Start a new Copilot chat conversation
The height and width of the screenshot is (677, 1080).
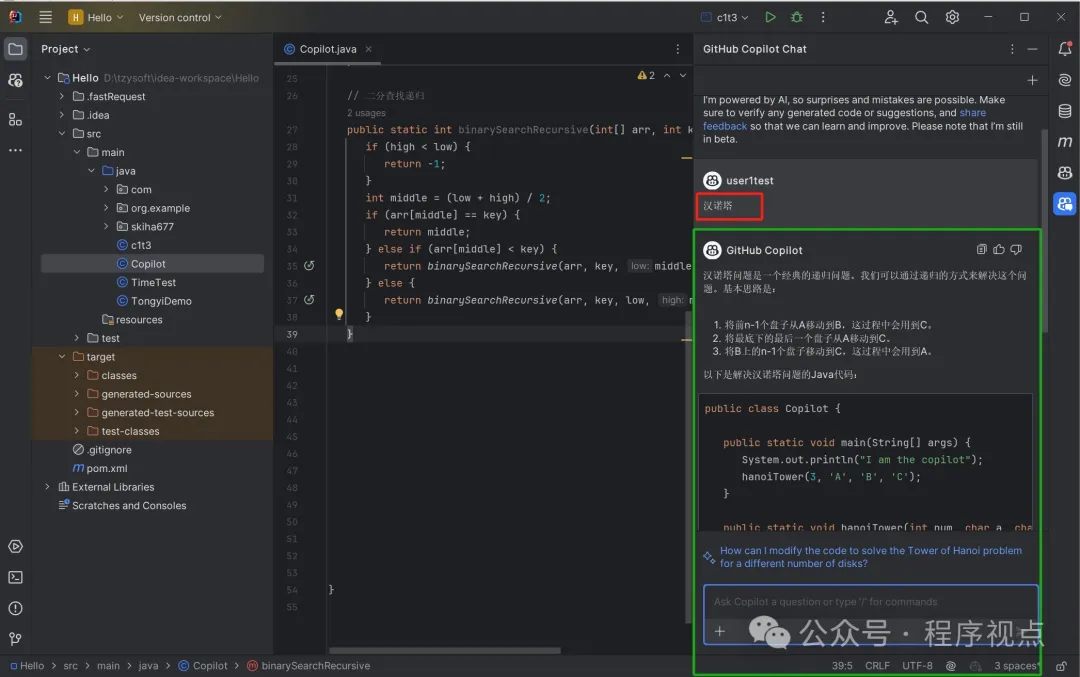(x=1032, y=81)
